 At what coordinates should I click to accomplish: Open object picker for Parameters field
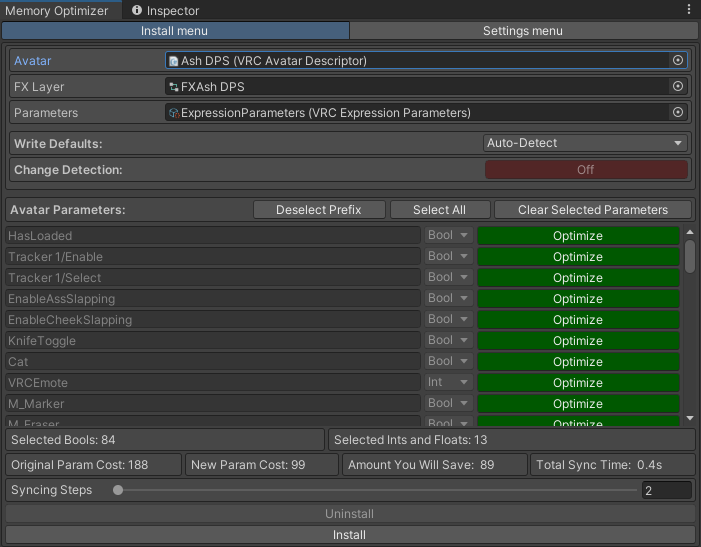coord(678,112)
